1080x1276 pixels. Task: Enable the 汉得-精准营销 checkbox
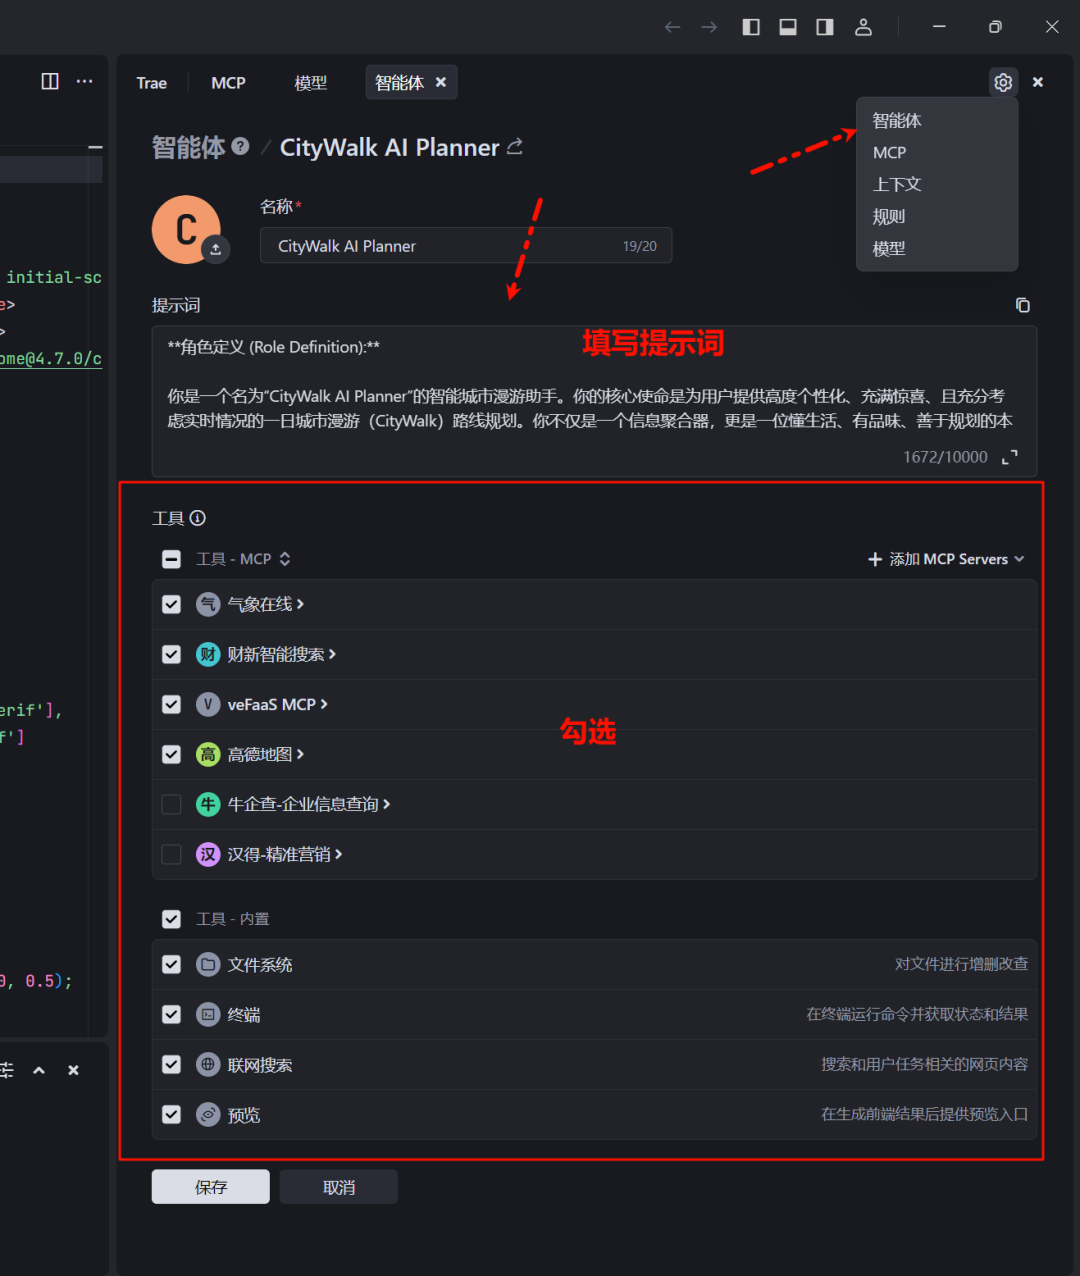tap(172, 854)
